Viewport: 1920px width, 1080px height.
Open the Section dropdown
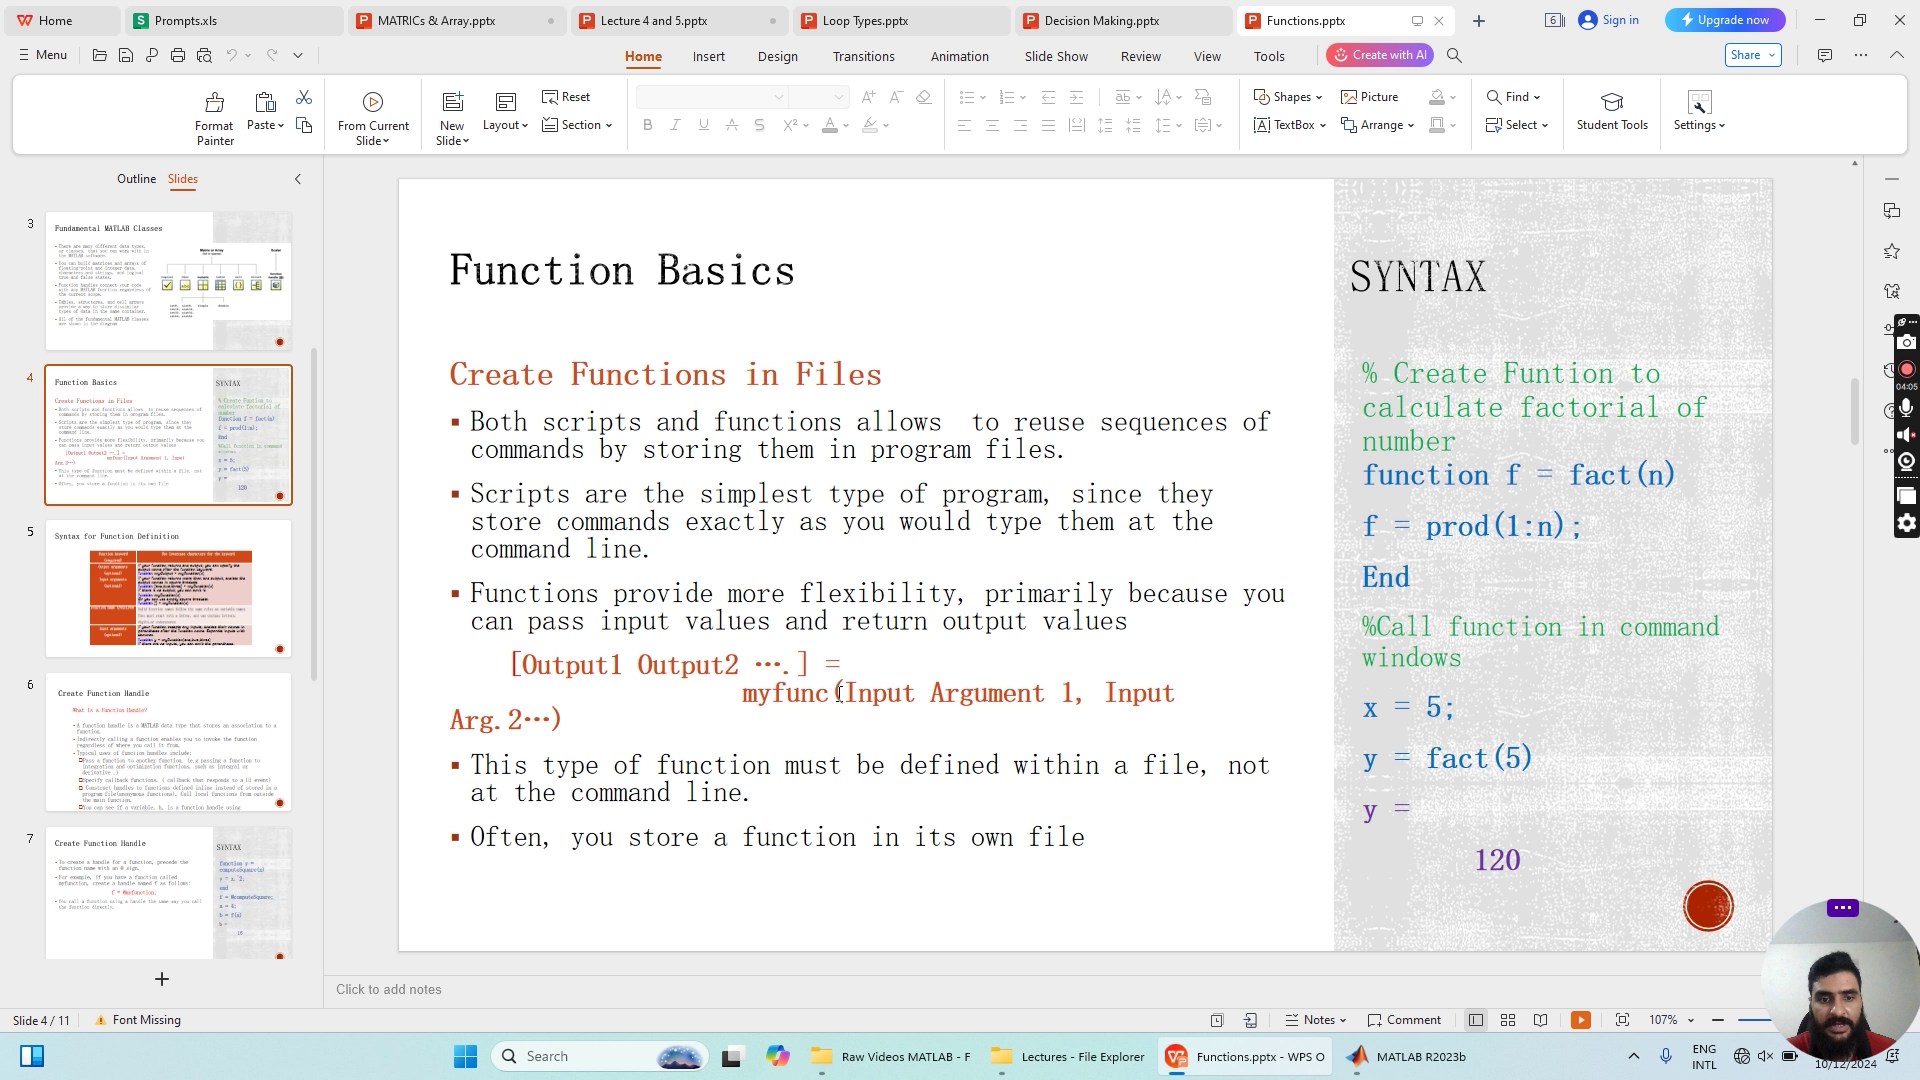(x=577, y=125)
